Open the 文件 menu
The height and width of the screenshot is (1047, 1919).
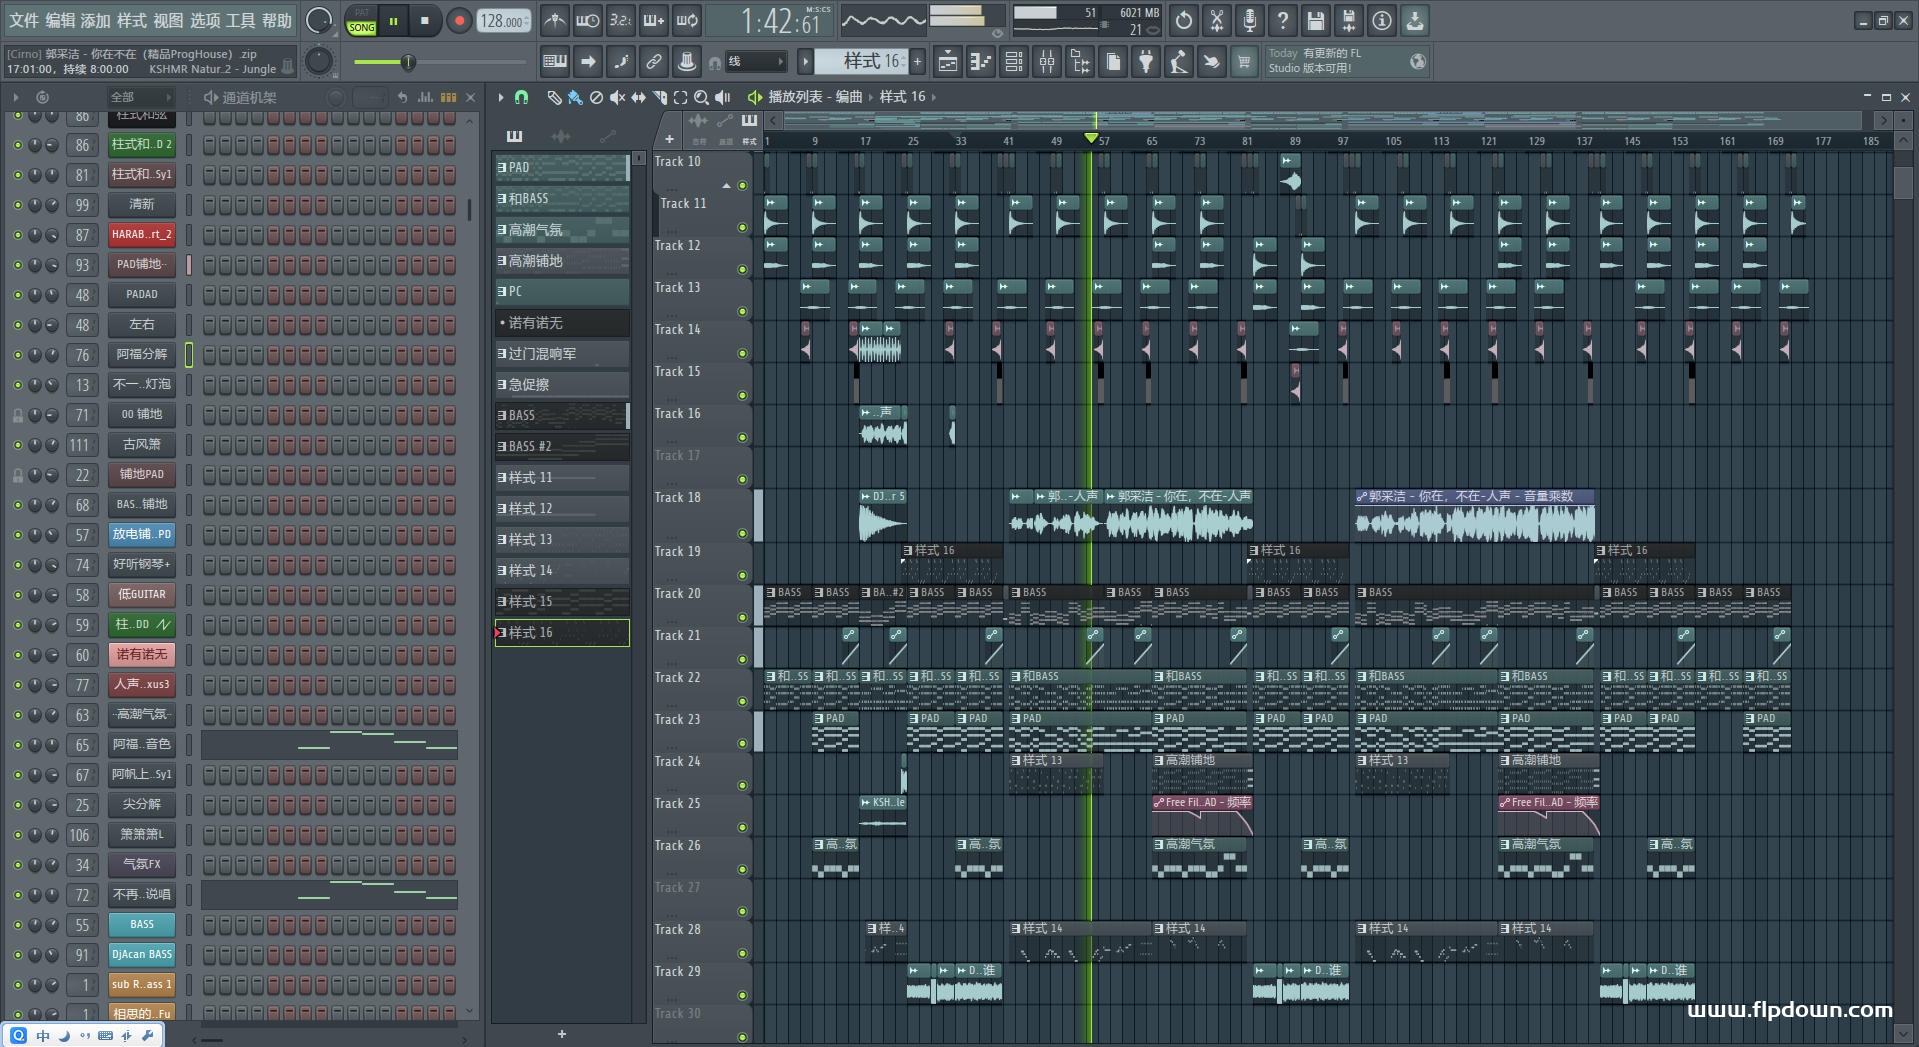(24, 20)
